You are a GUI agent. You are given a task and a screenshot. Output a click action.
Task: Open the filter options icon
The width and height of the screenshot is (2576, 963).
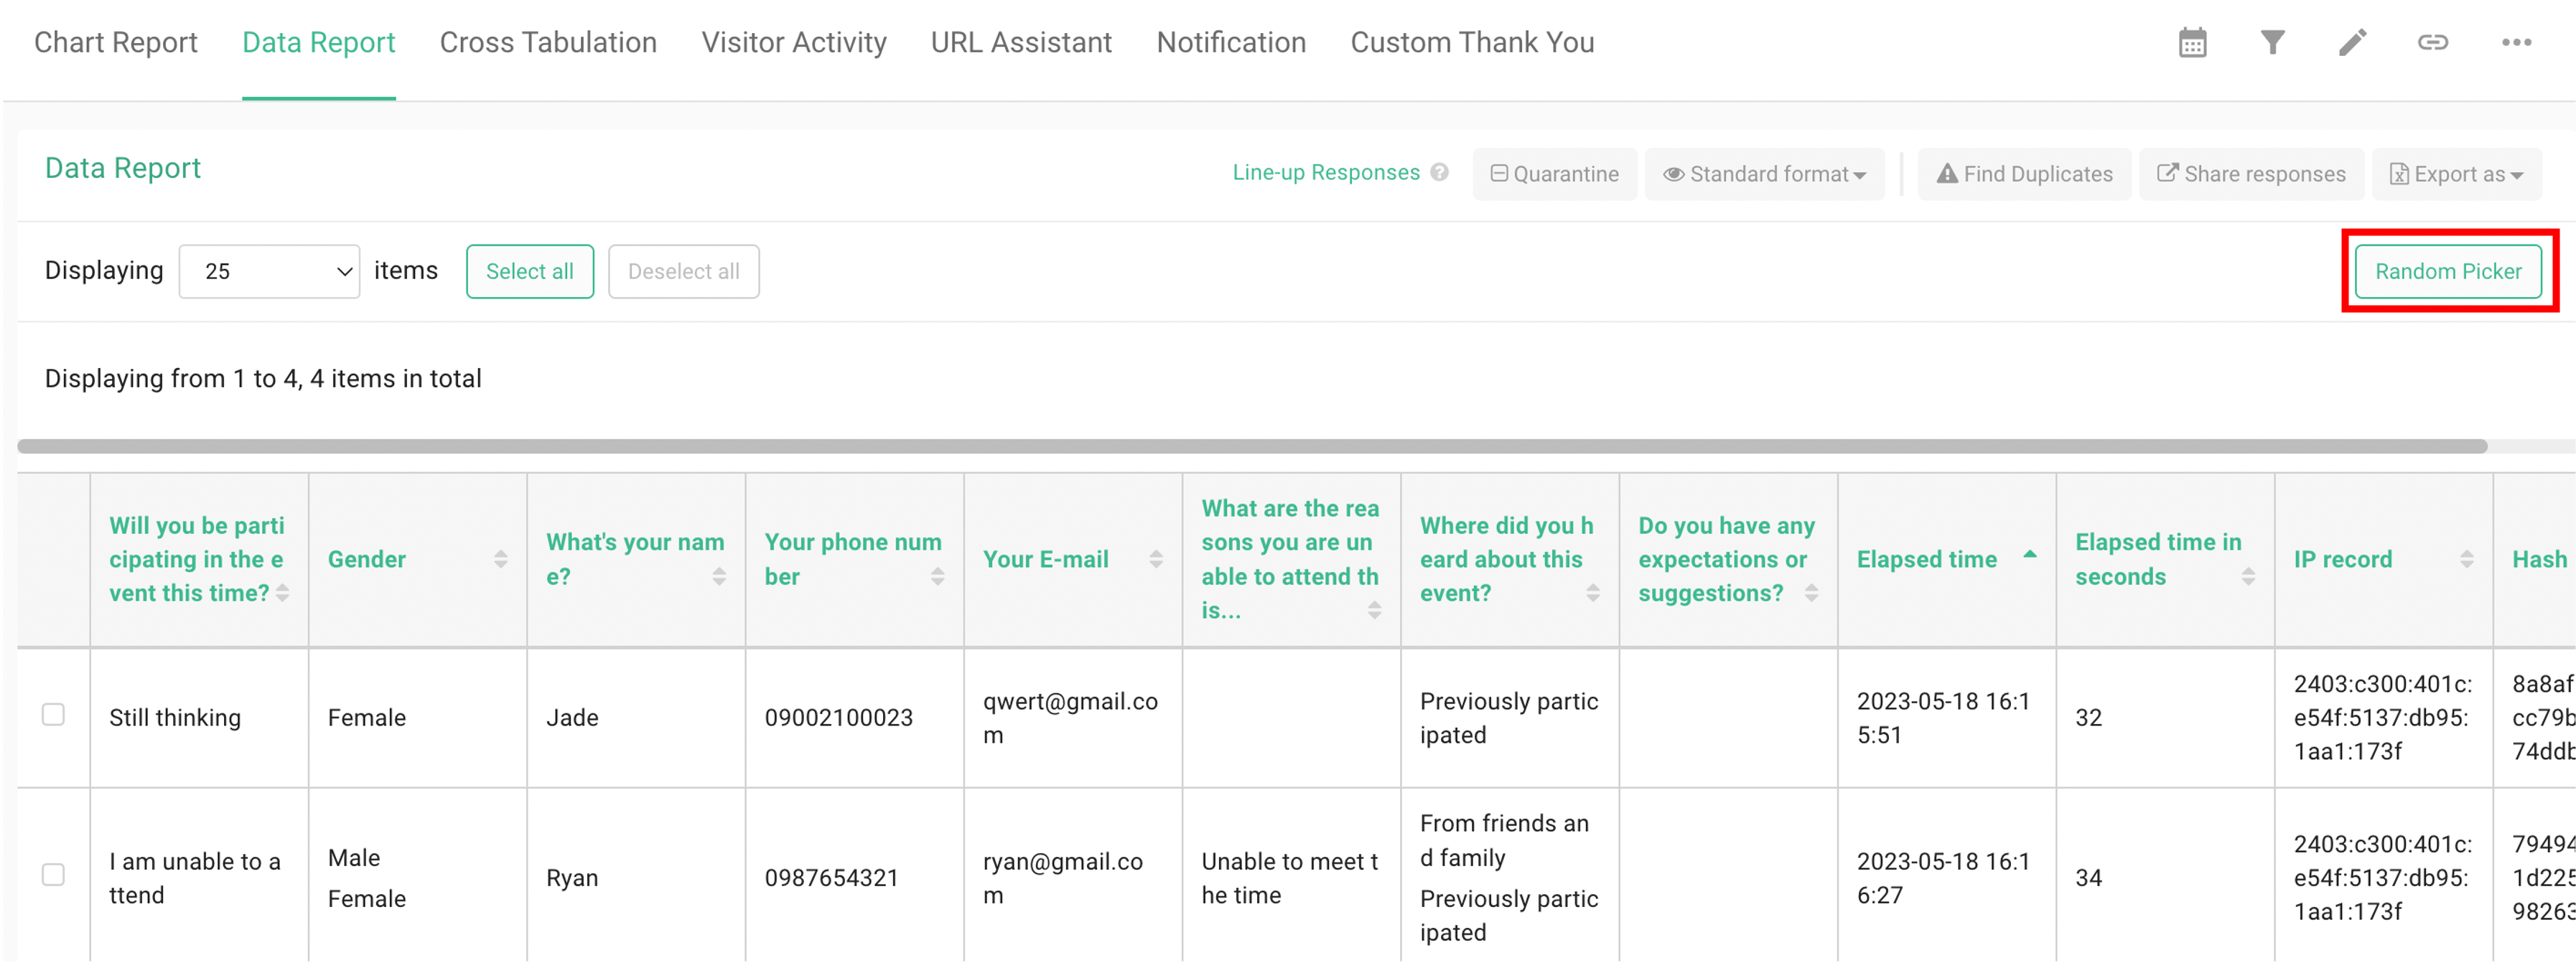click(x=2272, y=42)
